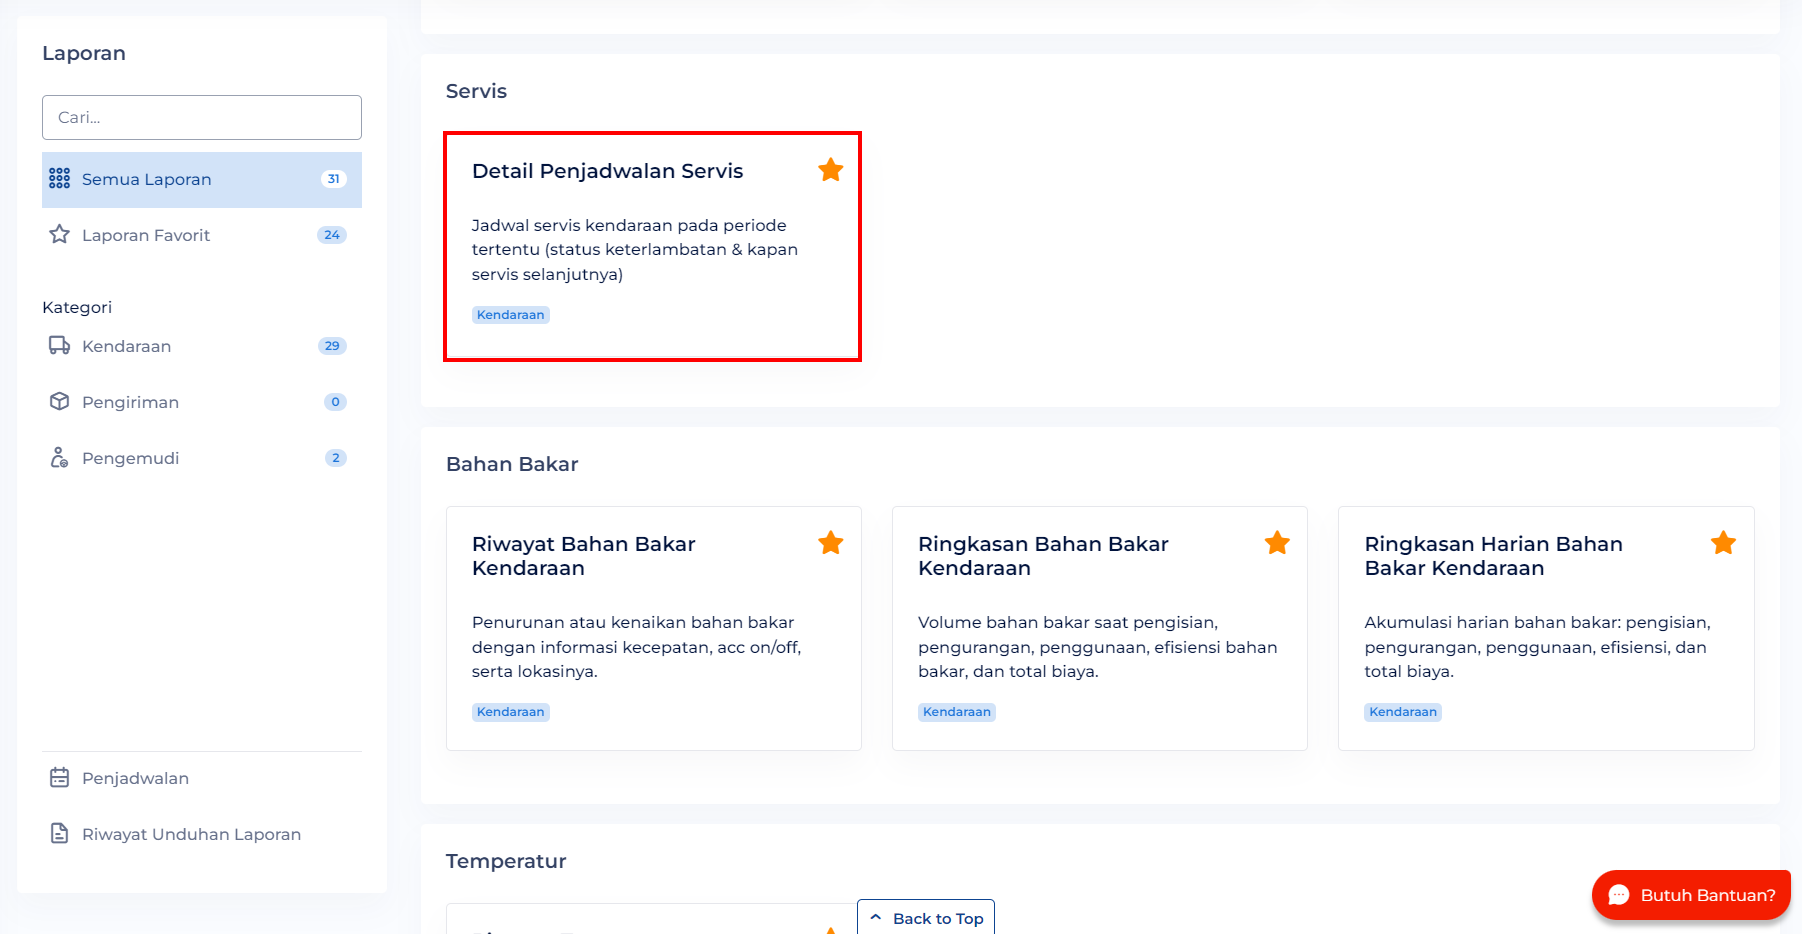The image size is (1802, 934).
Task: Click the 29 count badge on Kendaraan
Action: [332, 346]
